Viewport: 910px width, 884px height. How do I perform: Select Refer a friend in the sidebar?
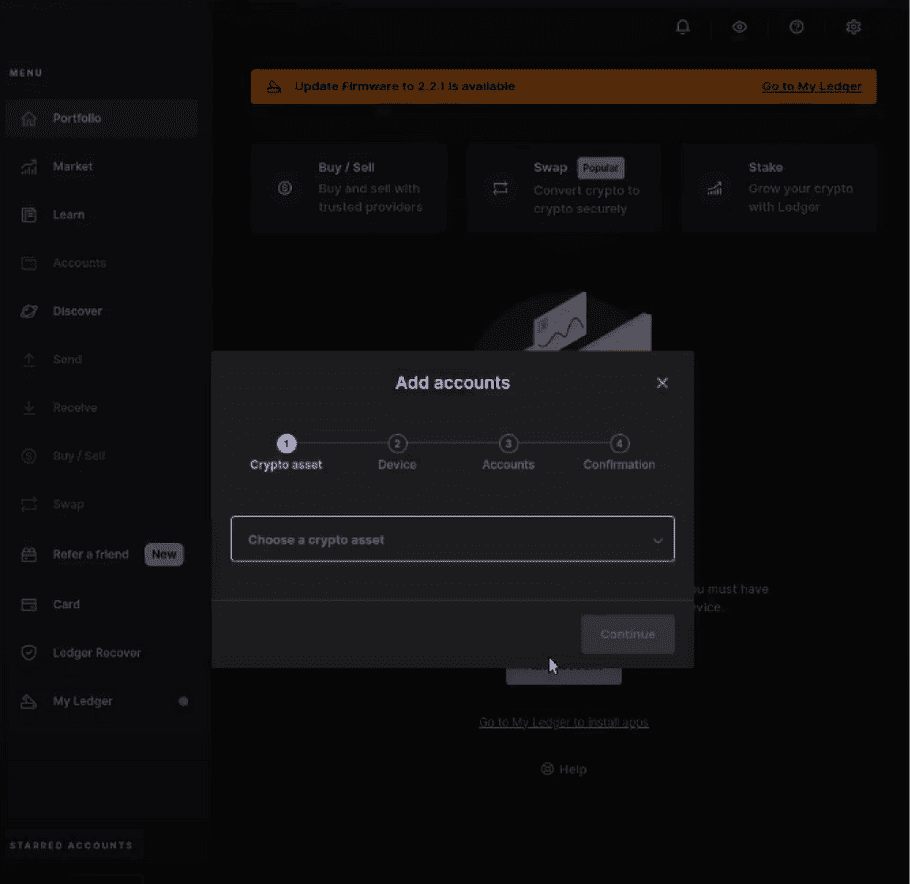coord(90,554)
